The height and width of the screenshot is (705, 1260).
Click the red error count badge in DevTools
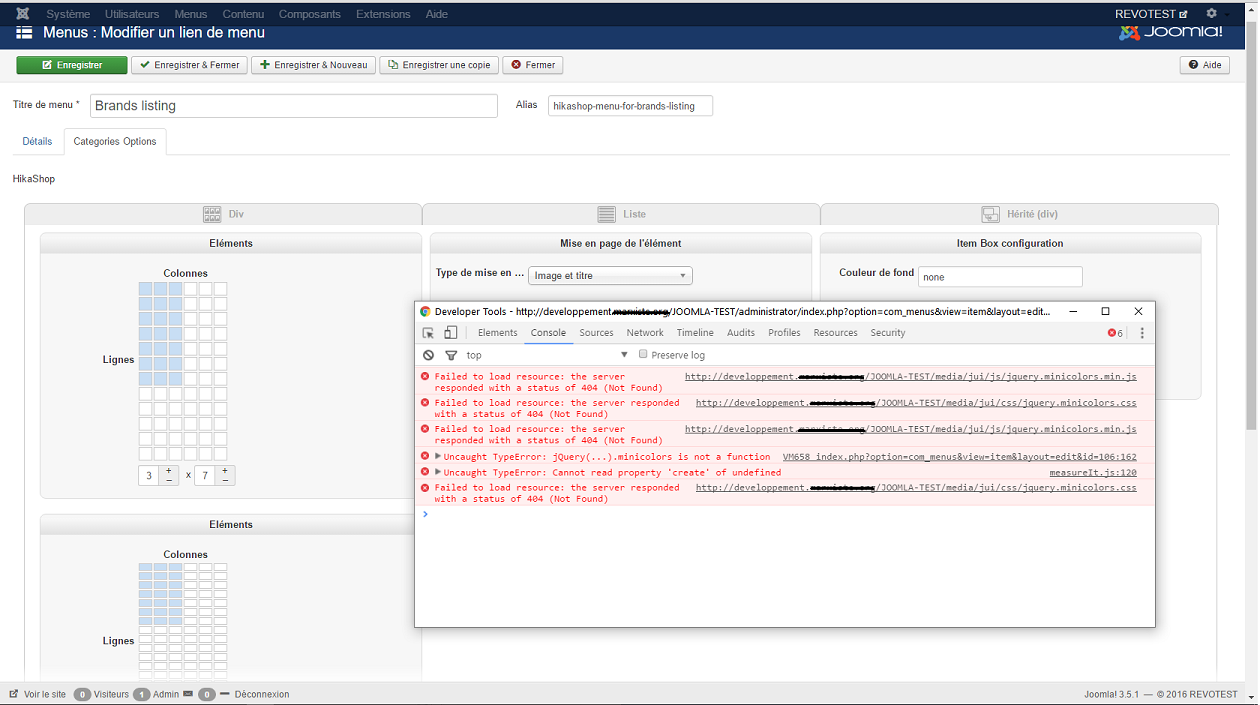[1115, 333]
